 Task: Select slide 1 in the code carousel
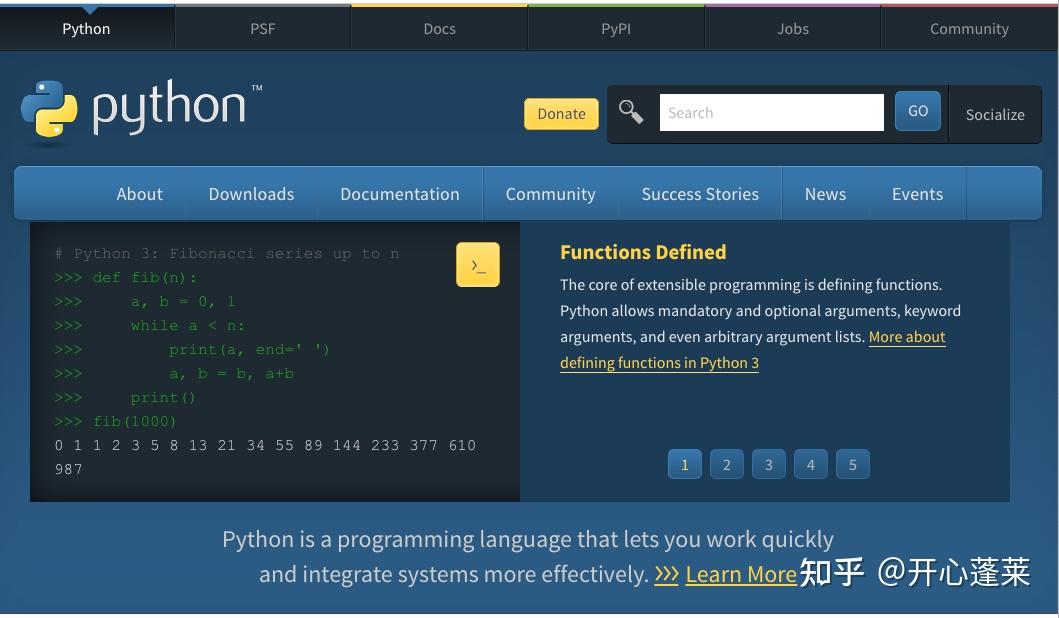click(685, 464)
